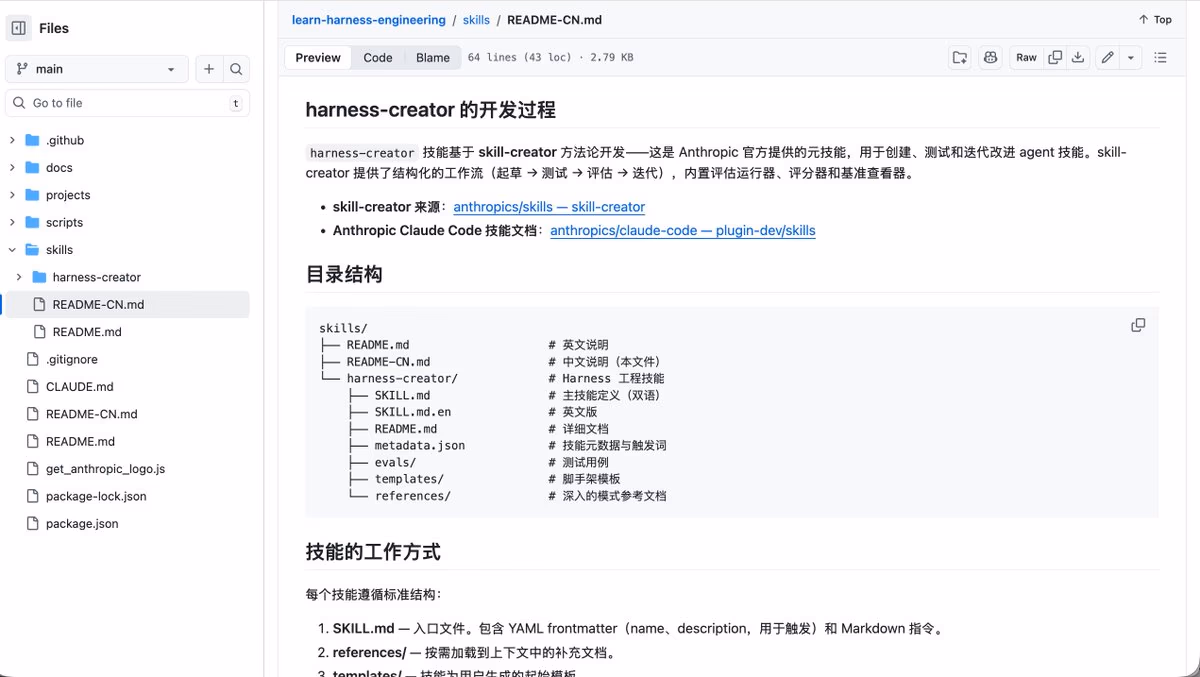Expand the harness-creator folder
Image resolution: width=1200 pixels, height=677 pixels.
[19, 277]
